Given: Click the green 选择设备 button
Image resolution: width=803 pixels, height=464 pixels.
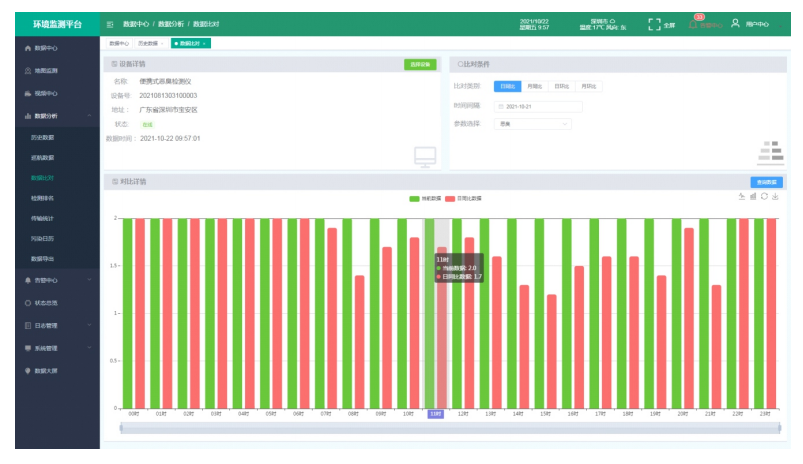Looking at the screenshot, I should (x=420, y=64).
